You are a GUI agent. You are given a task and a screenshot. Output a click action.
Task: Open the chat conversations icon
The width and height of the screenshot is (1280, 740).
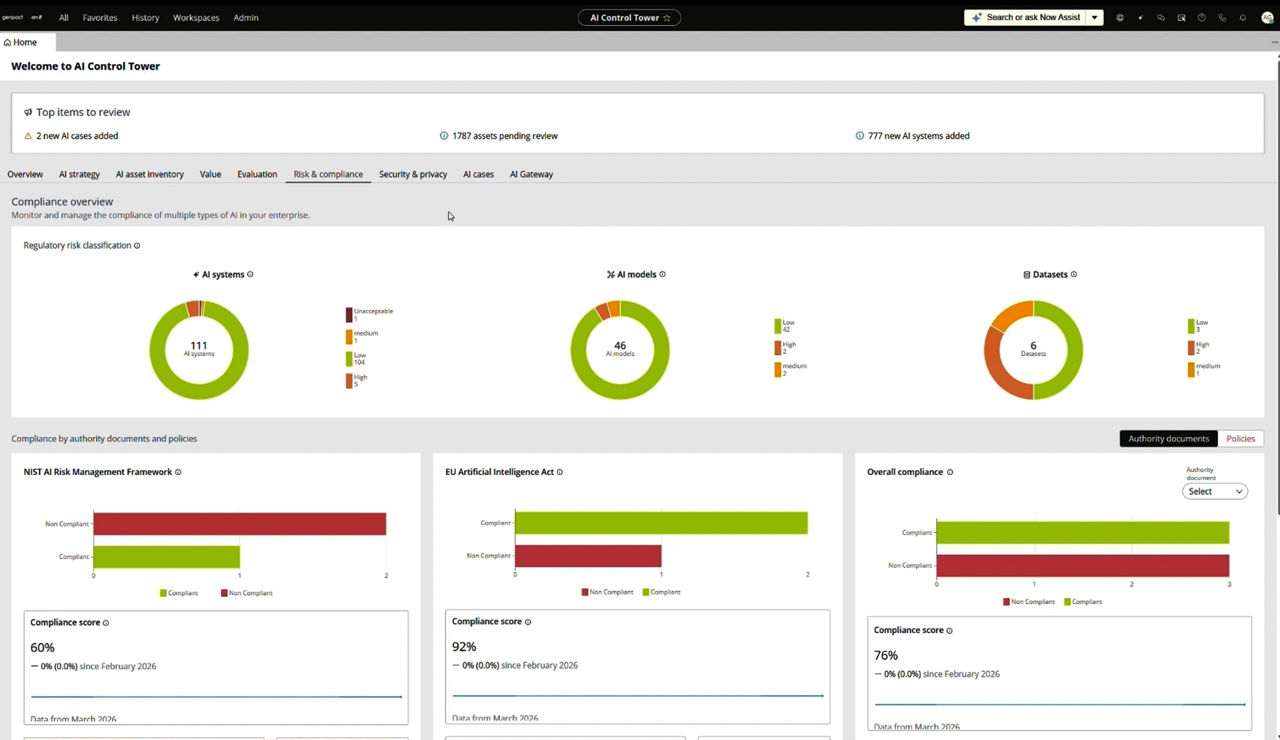tap(1161, 17)
